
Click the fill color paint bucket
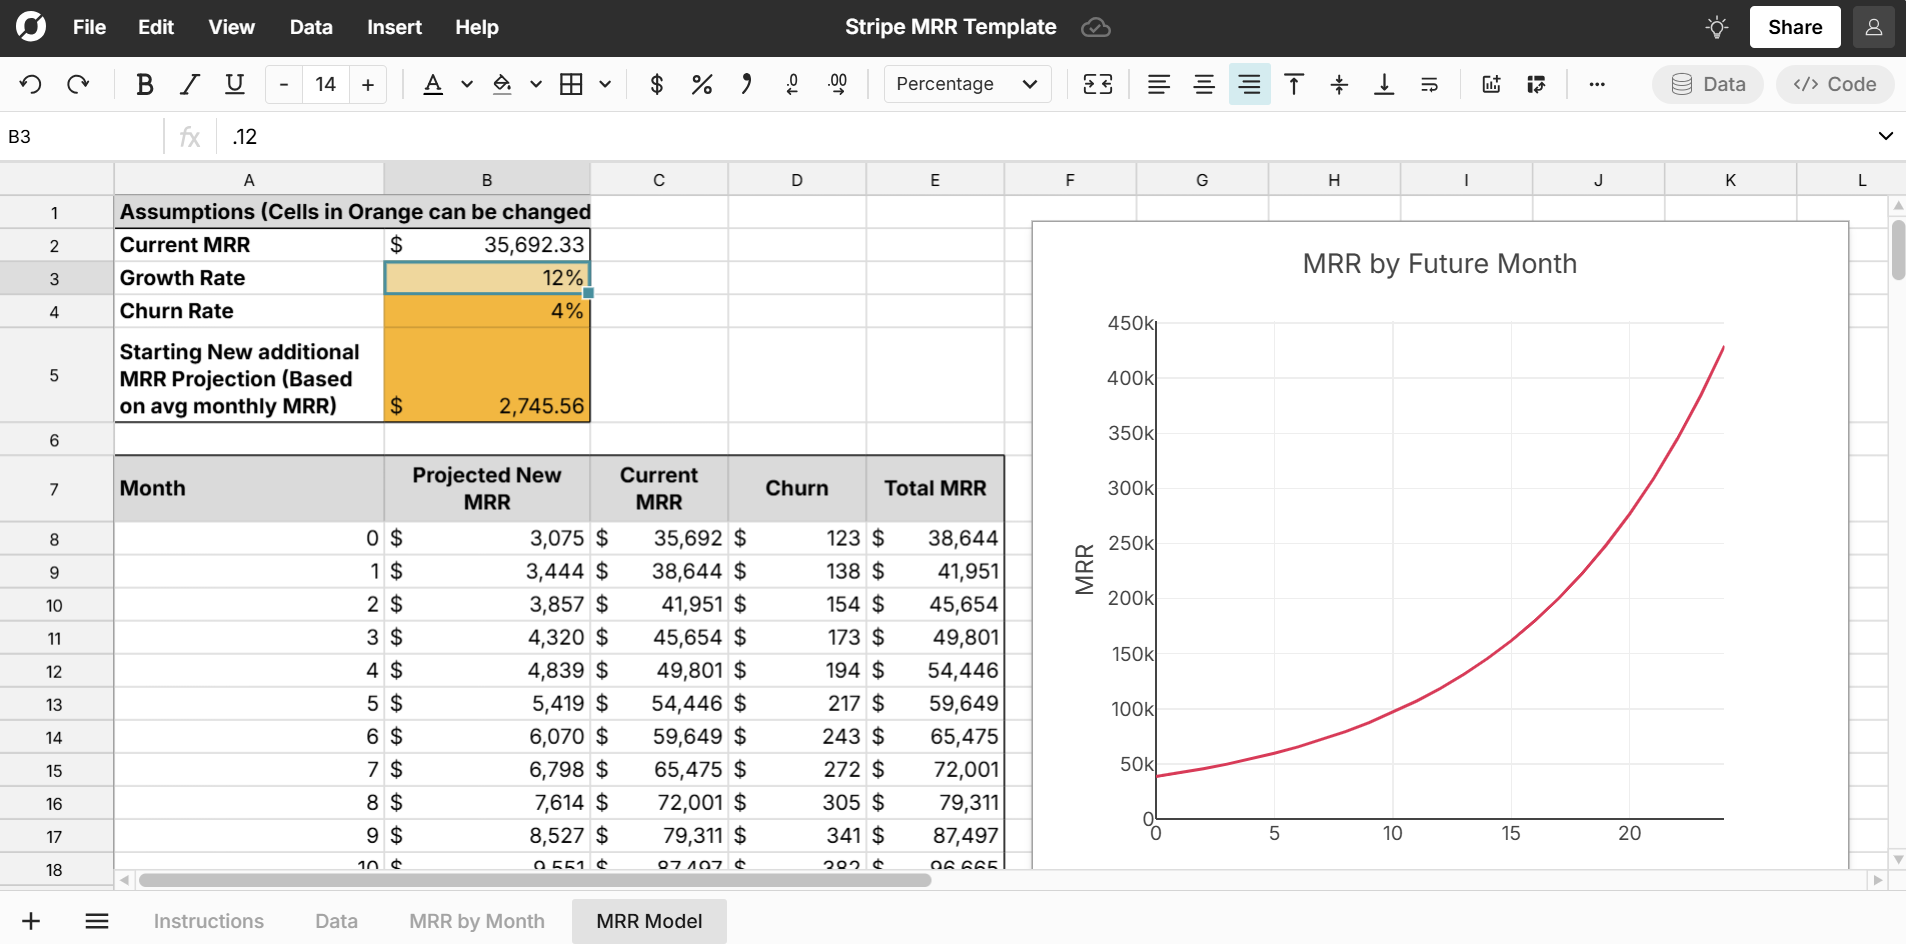[x=503, y=84]
